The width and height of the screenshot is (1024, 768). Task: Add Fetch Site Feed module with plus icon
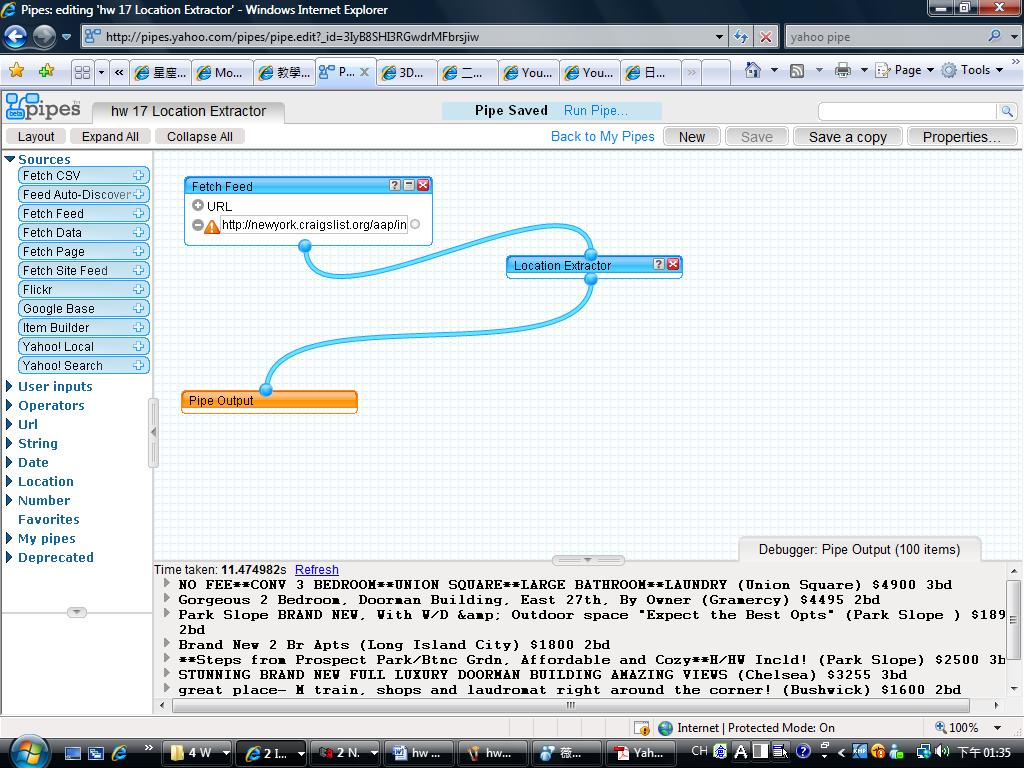tap(138, 270)
